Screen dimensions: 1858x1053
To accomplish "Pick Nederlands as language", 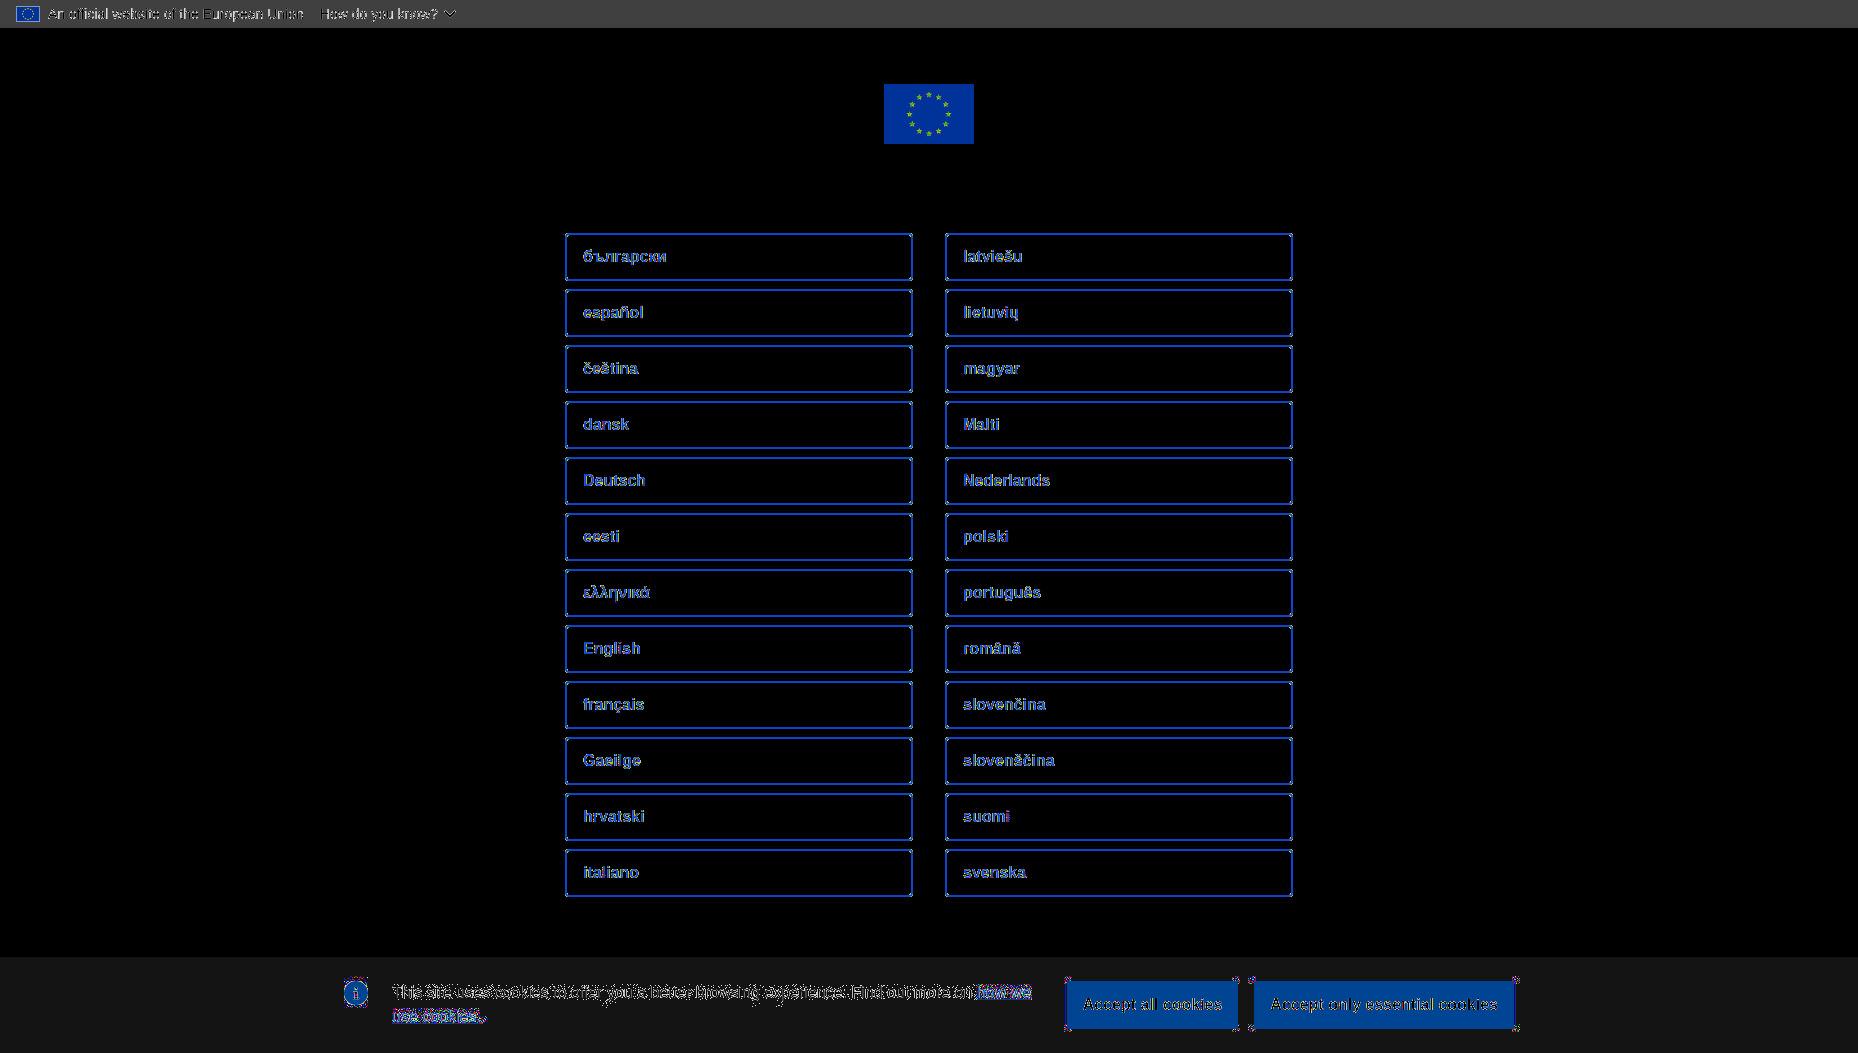I will (x=1119, y=481).
